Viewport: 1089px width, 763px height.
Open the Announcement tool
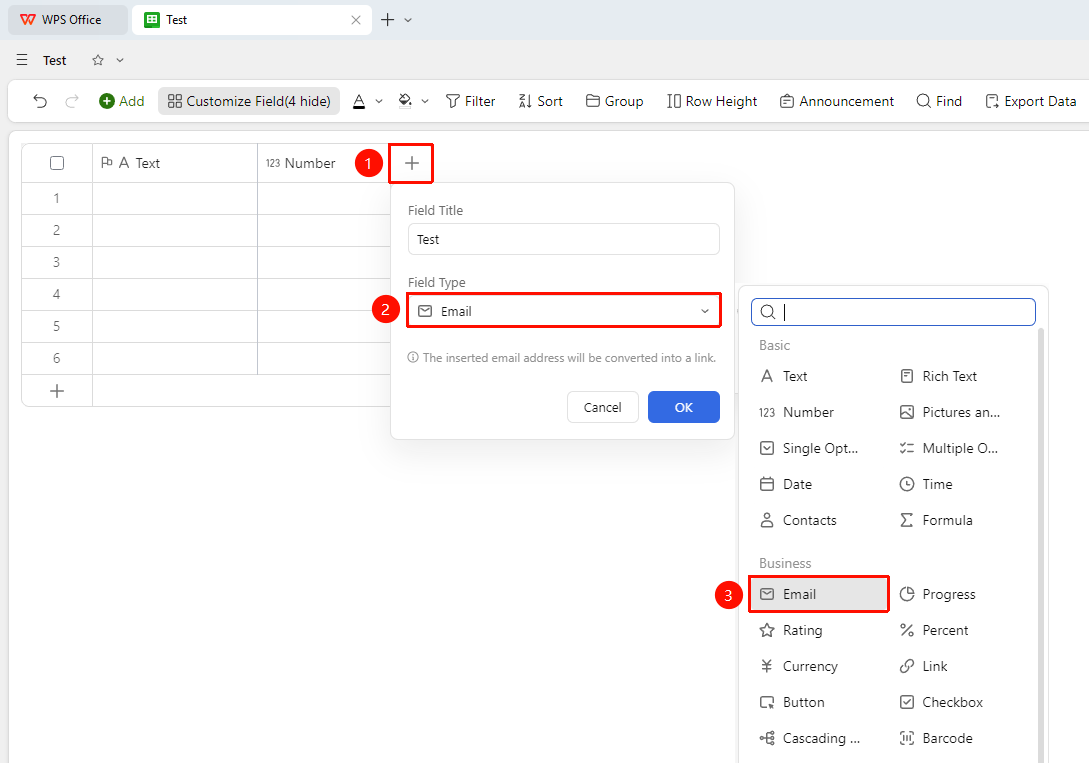pyautogui.click(x=837, y=101)
